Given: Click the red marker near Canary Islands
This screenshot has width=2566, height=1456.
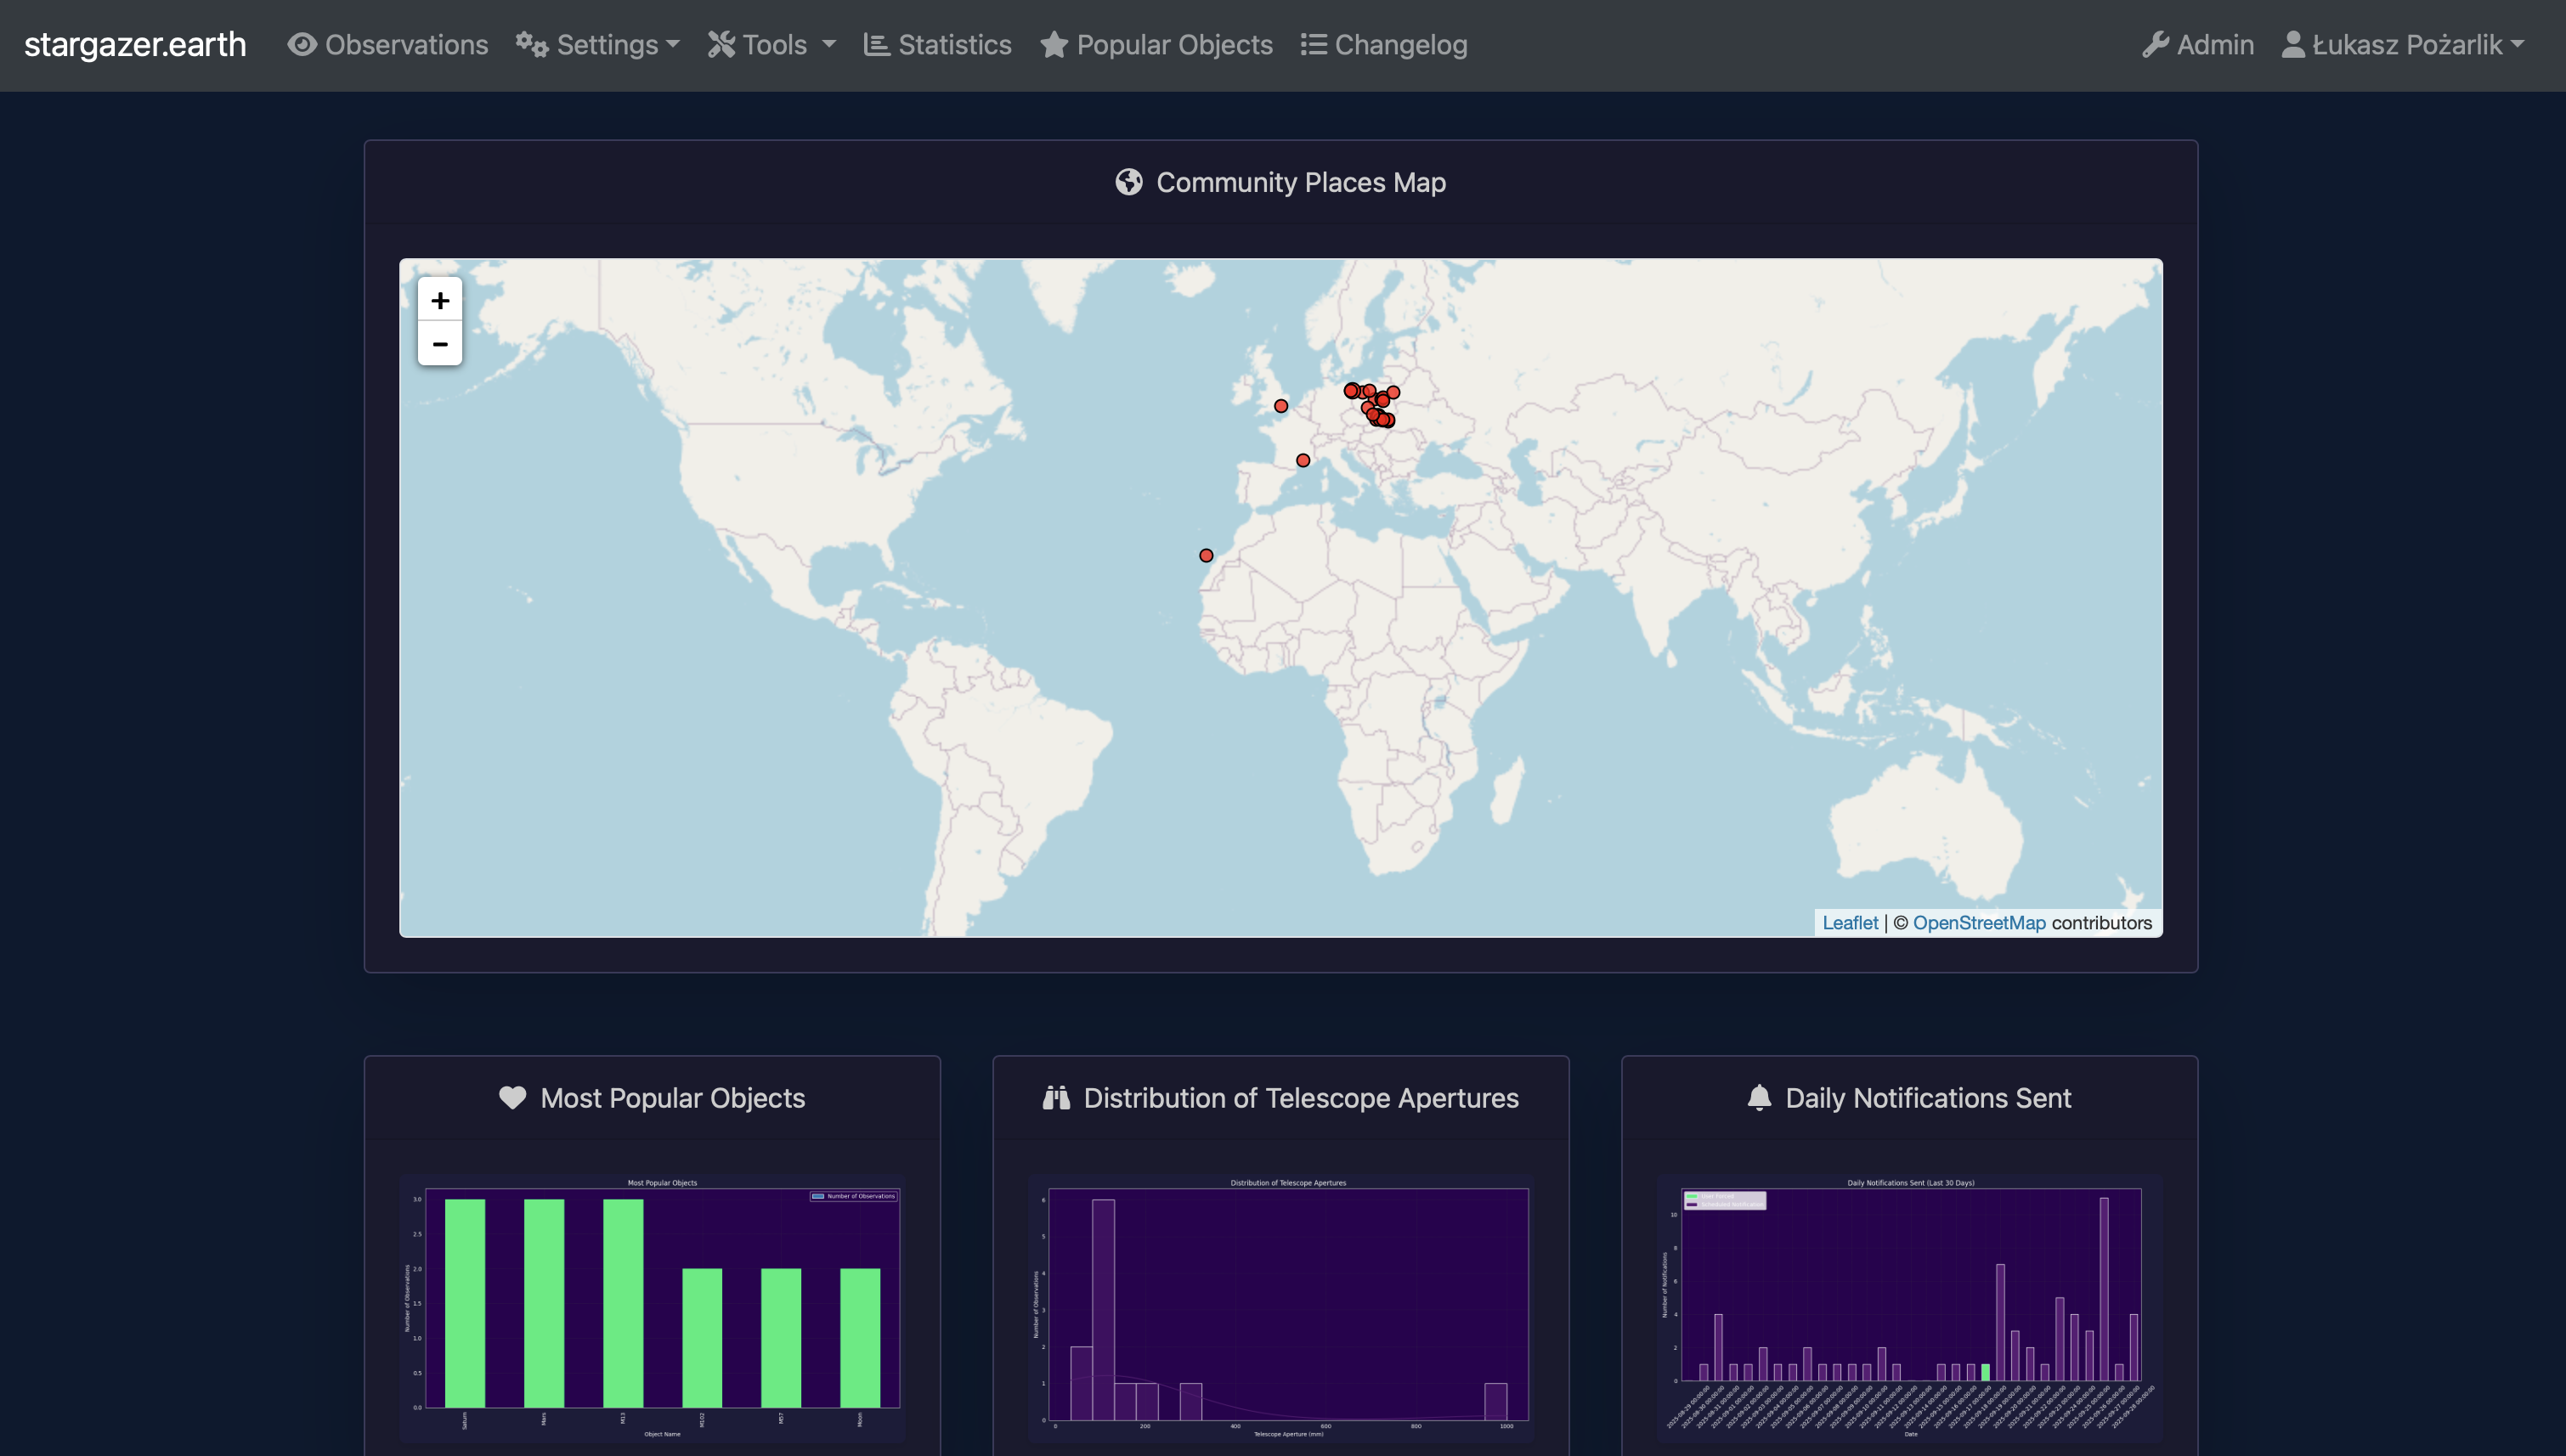Looking at the screenshot, I should [x=1206, y=556].
